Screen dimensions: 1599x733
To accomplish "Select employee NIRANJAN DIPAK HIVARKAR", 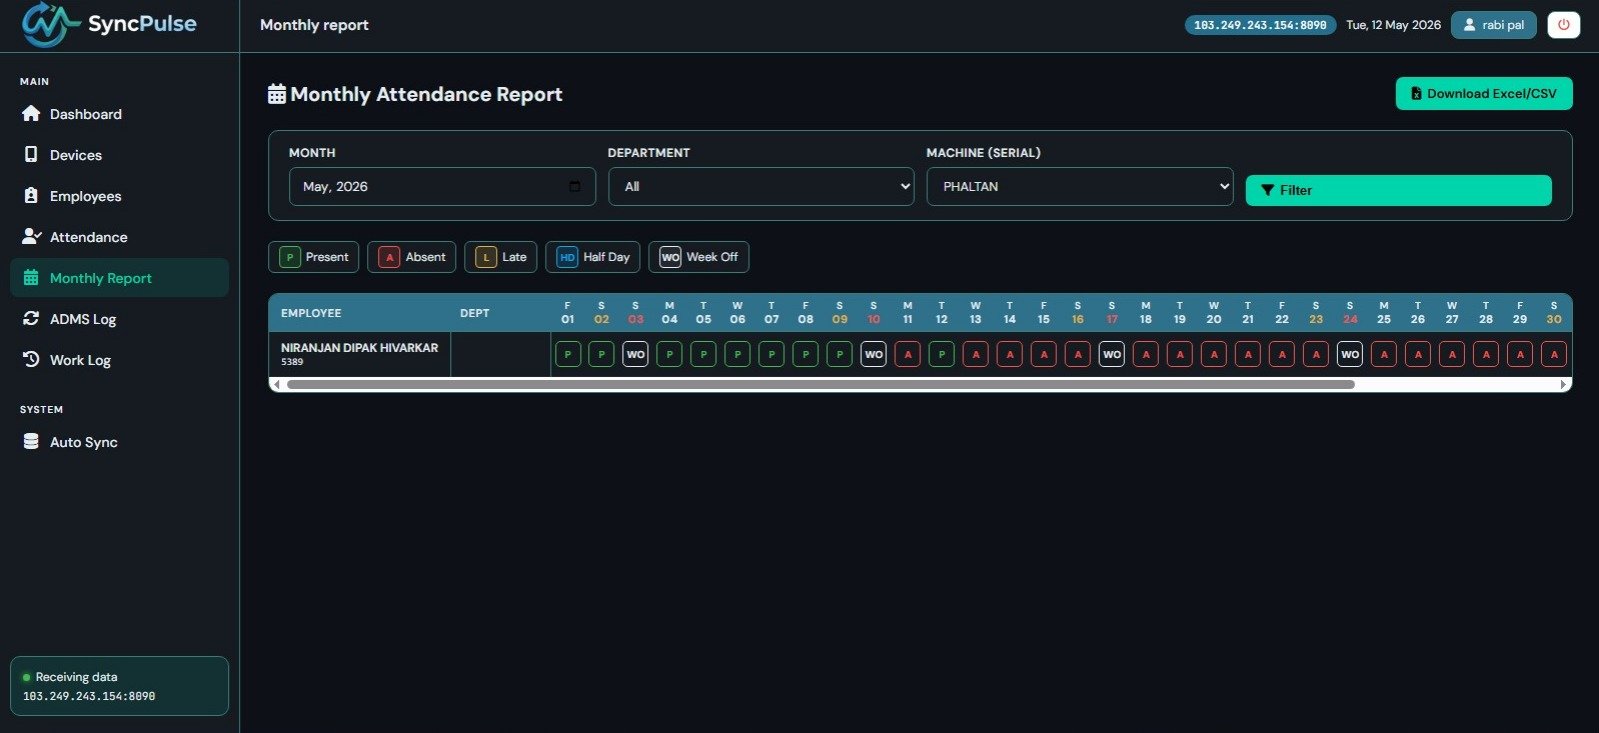I will pyautogui.click(x=359, y=348).
